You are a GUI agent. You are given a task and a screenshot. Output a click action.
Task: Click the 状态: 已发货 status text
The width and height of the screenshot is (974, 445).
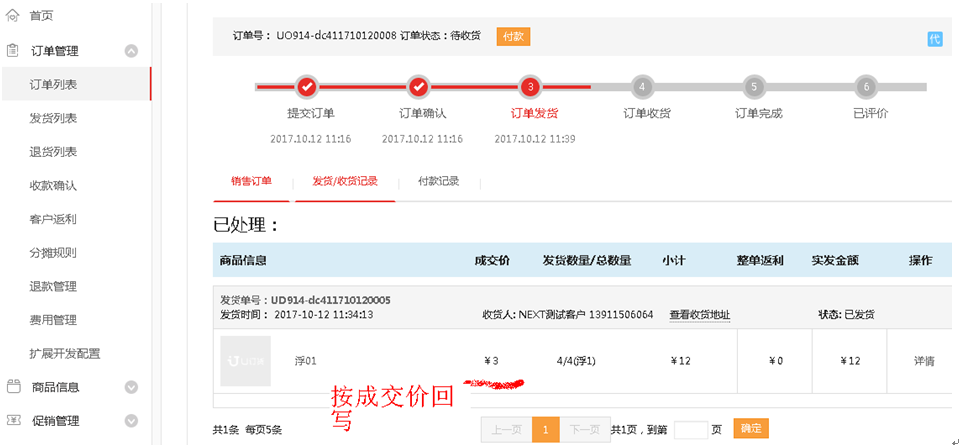coord(847,314)
